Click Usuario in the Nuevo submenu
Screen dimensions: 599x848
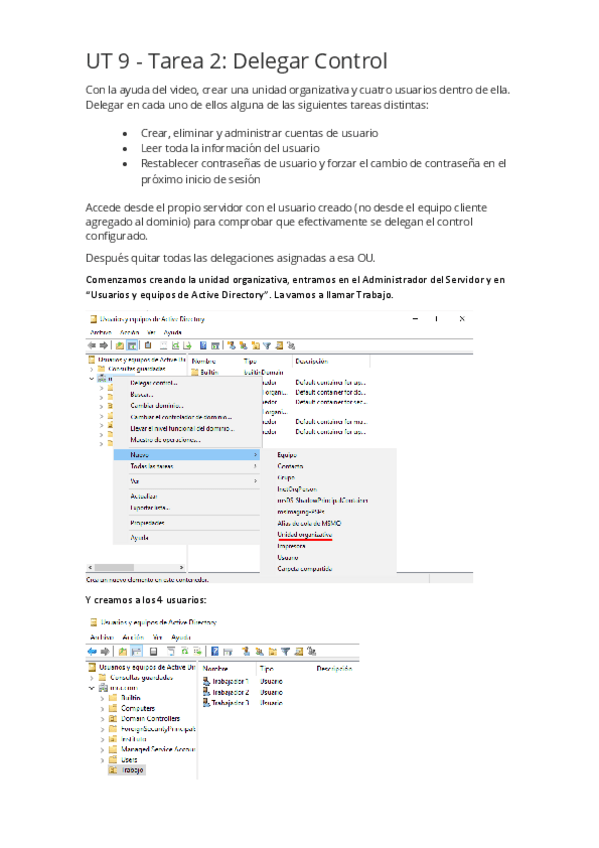288,557
